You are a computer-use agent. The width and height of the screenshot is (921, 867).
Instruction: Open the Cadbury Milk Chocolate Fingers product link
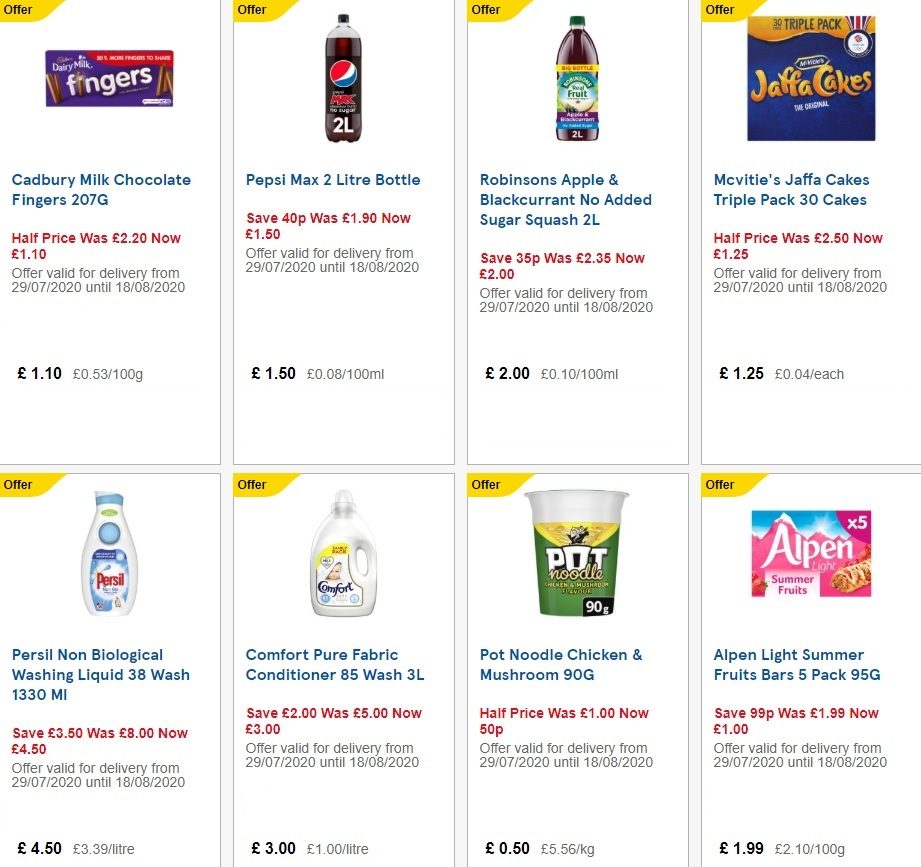pos(101,189)
